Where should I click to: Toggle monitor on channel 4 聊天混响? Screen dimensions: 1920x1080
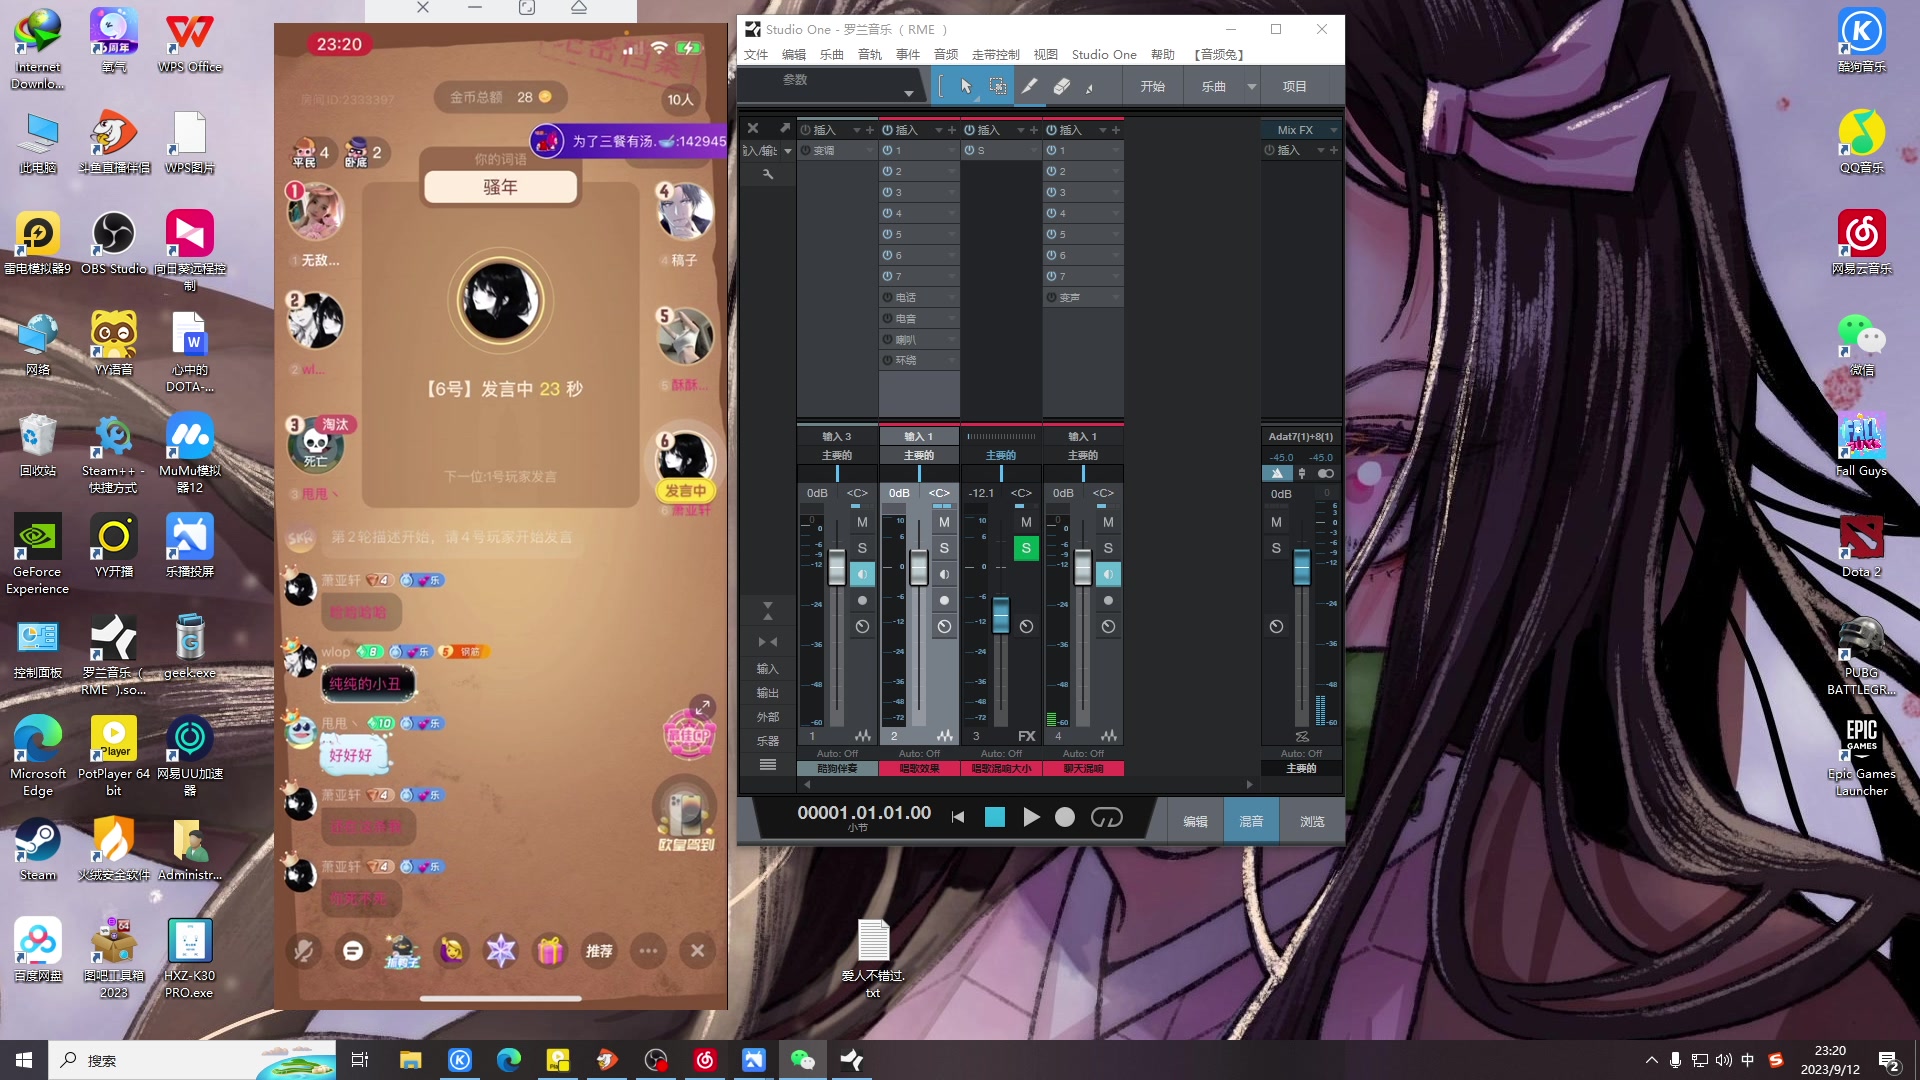pos(1108,574)
